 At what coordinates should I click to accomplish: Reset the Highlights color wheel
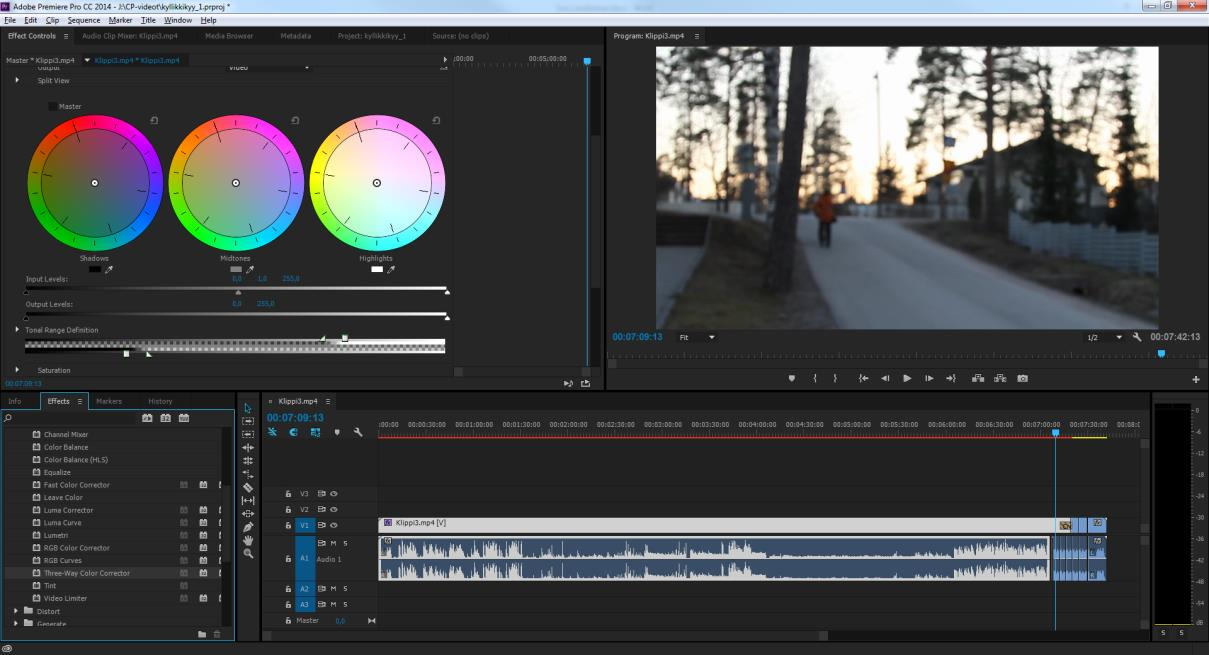pyautogui.click(x=436, y=121)
